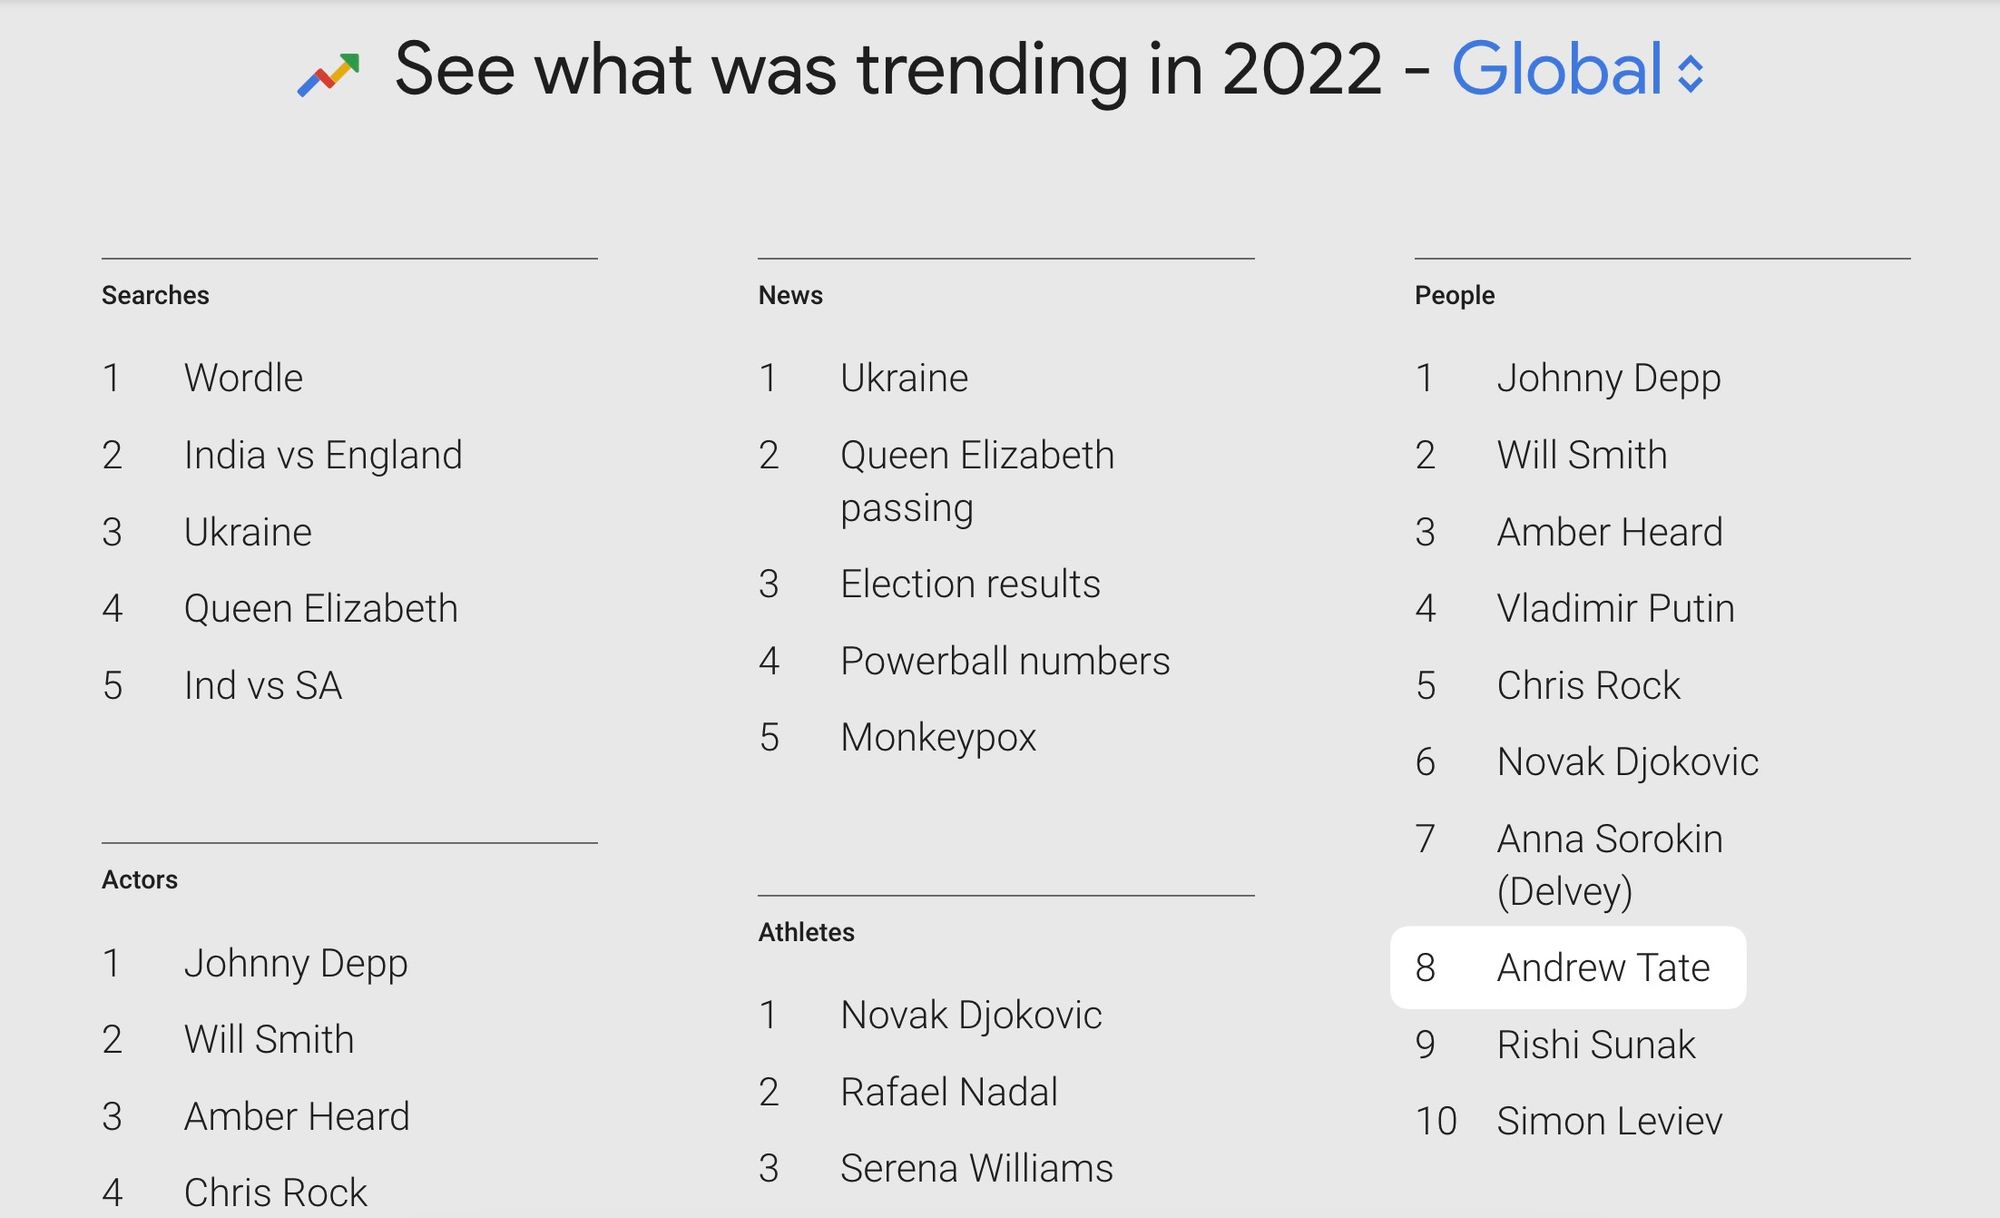Open Election results news item

point(969,584)
